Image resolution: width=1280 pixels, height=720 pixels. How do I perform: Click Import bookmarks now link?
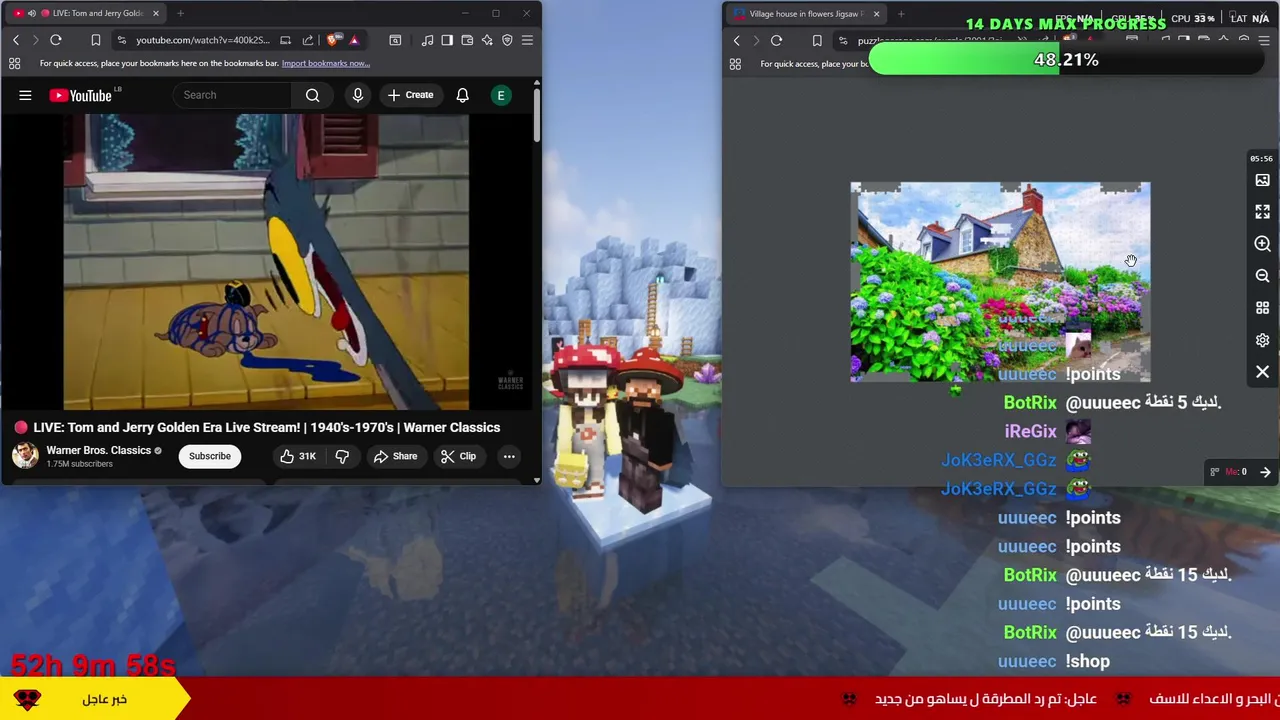click(325, 63)
